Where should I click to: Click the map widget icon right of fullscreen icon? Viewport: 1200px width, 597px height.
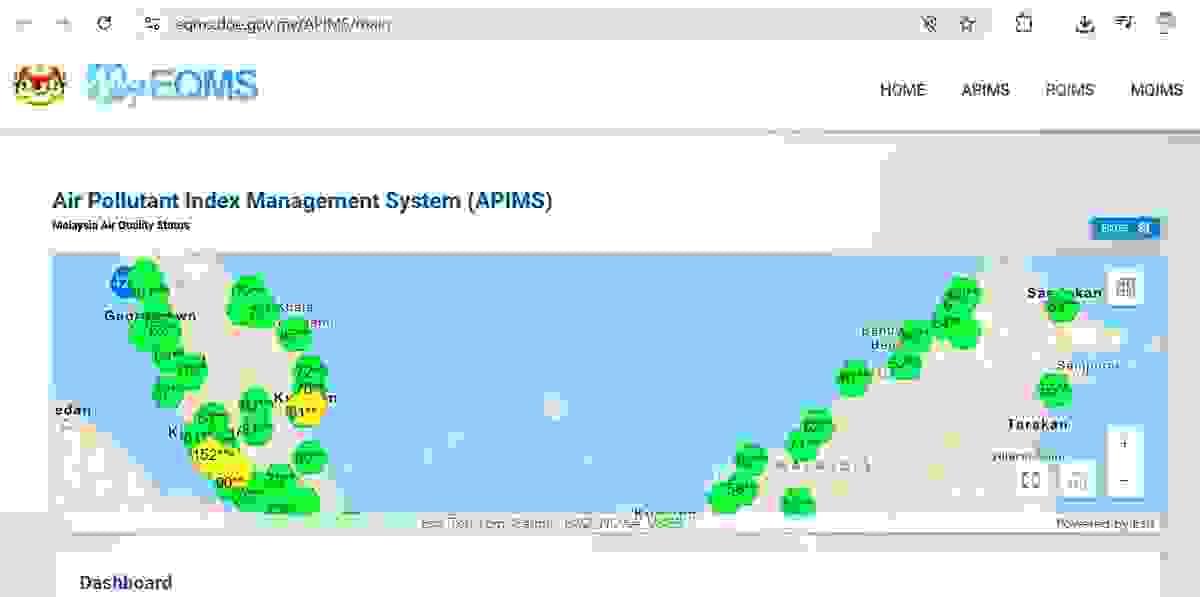(1076, 480)
